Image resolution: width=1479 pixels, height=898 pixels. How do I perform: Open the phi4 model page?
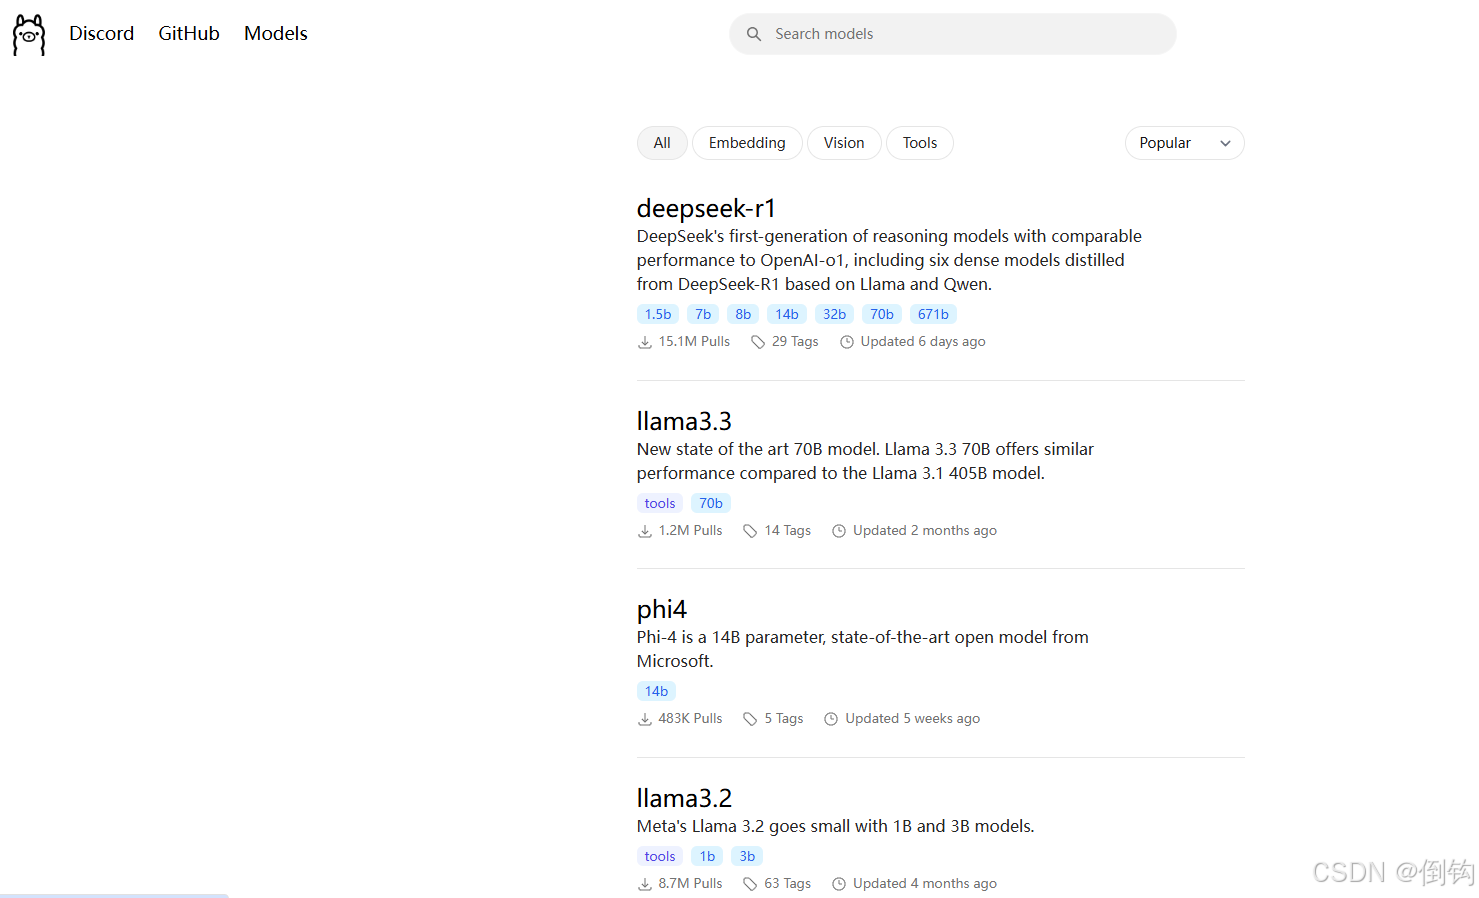(662, 609)
